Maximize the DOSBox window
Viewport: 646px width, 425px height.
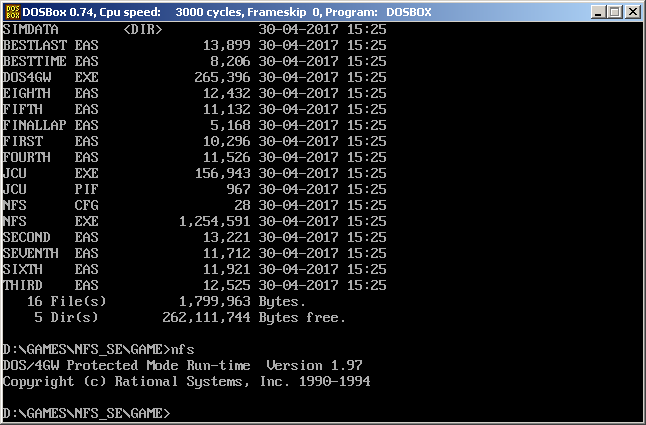click(x=615, y=12)
